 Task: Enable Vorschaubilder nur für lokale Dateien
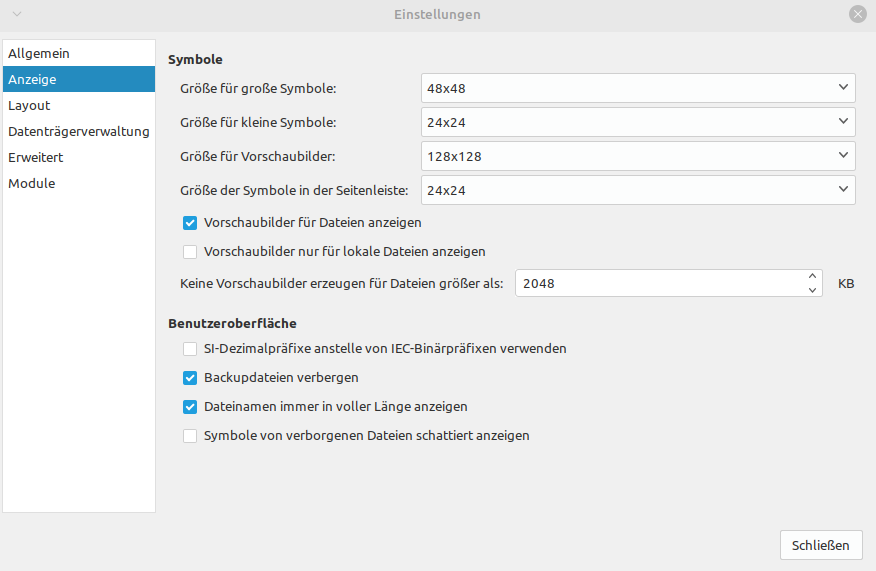coord(190,251)
